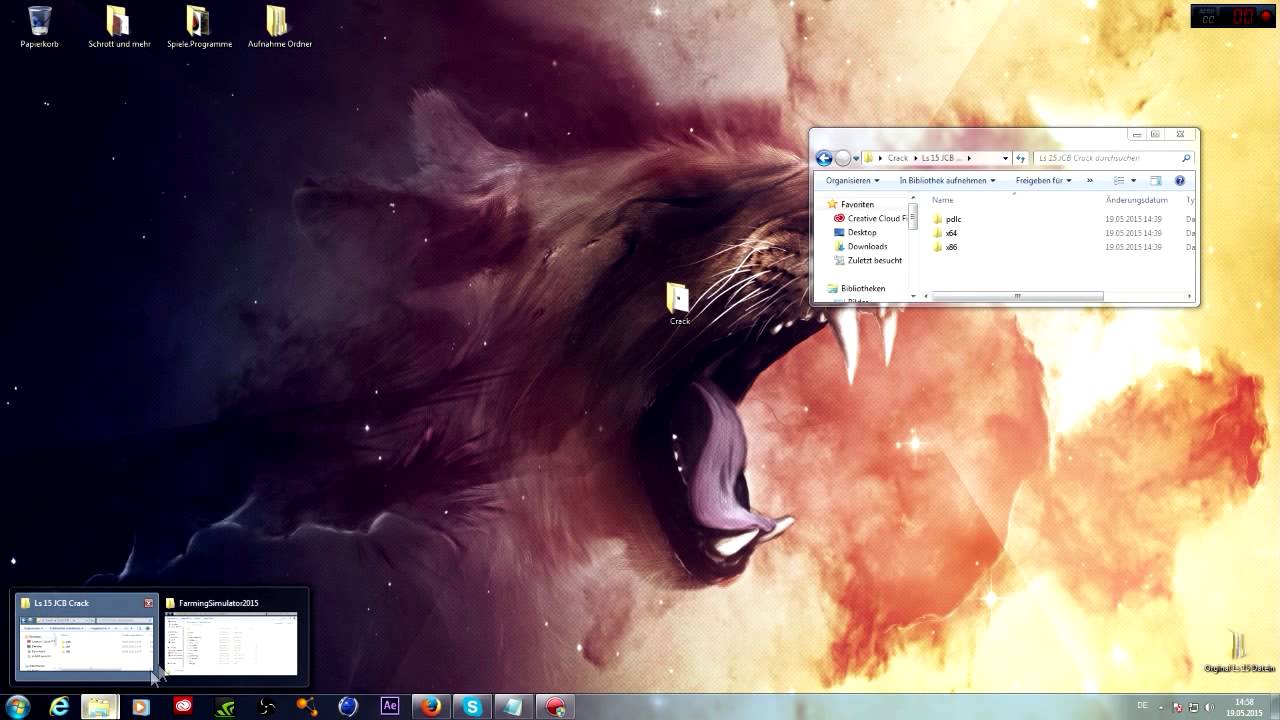Open the Spiele.Programme desktop folder
Screen dimensions: 1280x720
click(x=199, y=27)
